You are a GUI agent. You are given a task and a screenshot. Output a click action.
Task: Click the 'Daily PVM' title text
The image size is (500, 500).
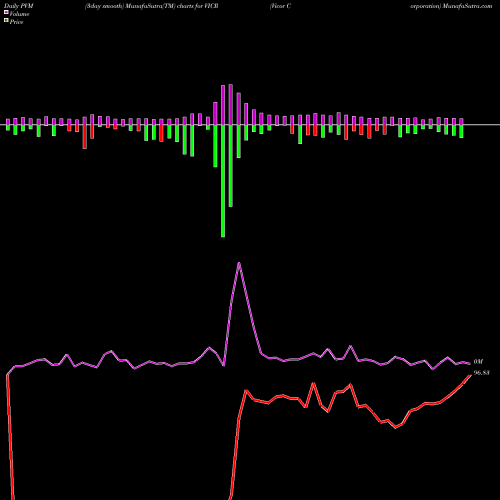click(x=19, y=6)
